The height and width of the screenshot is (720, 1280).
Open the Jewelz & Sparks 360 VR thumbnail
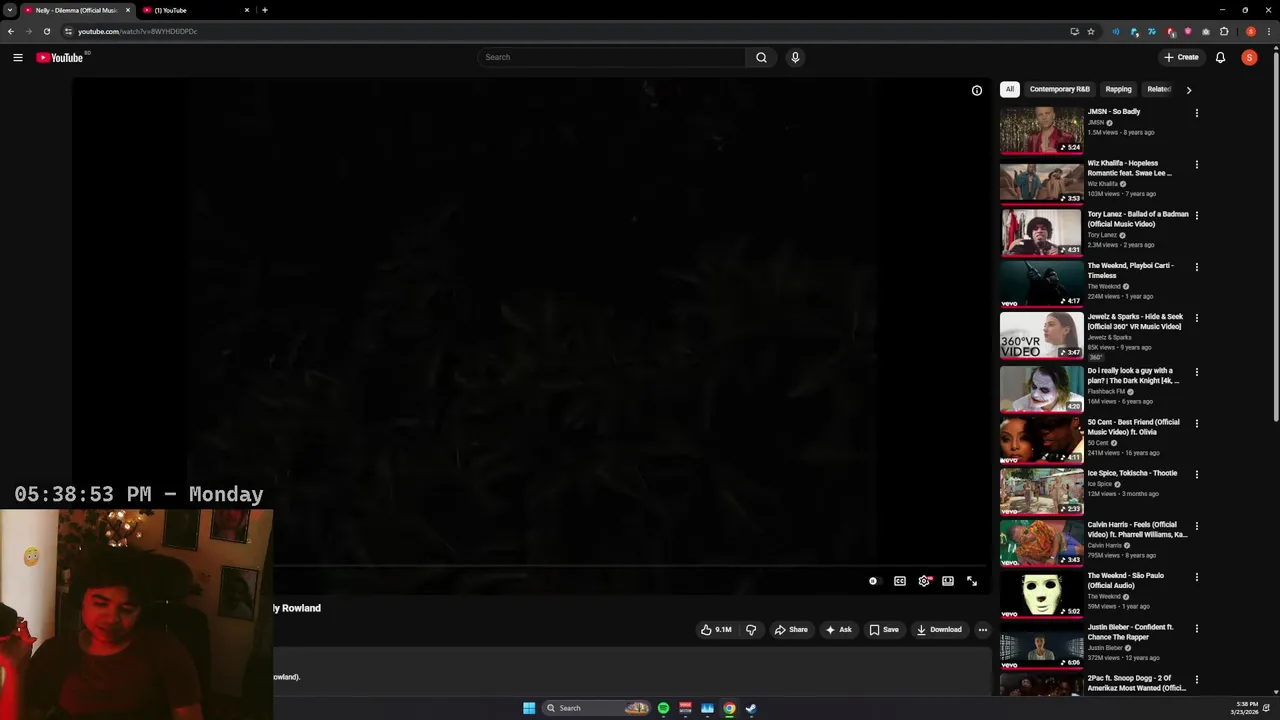[1041, 335]
